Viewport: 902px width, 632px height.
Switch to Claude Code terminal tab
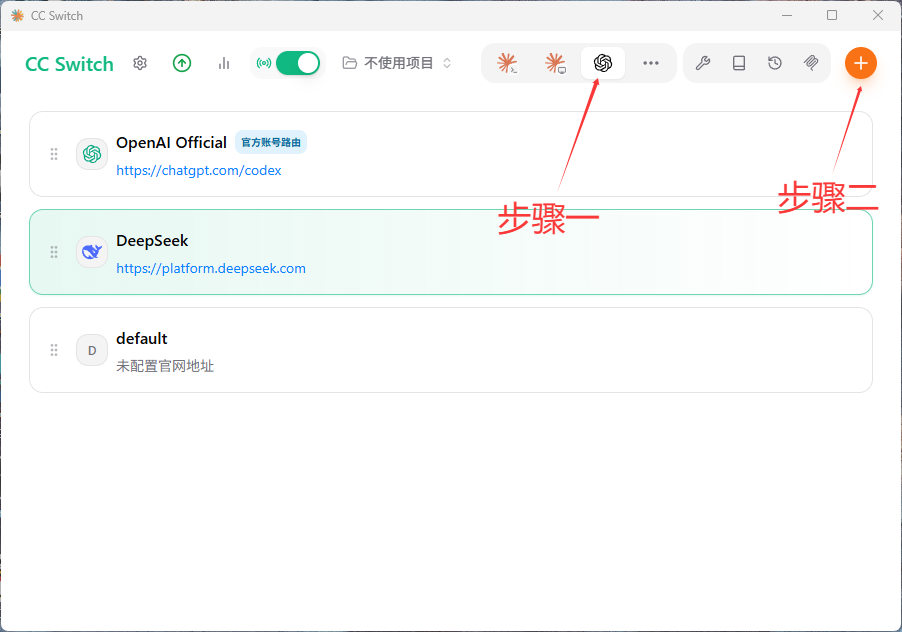tap(507, 63)
